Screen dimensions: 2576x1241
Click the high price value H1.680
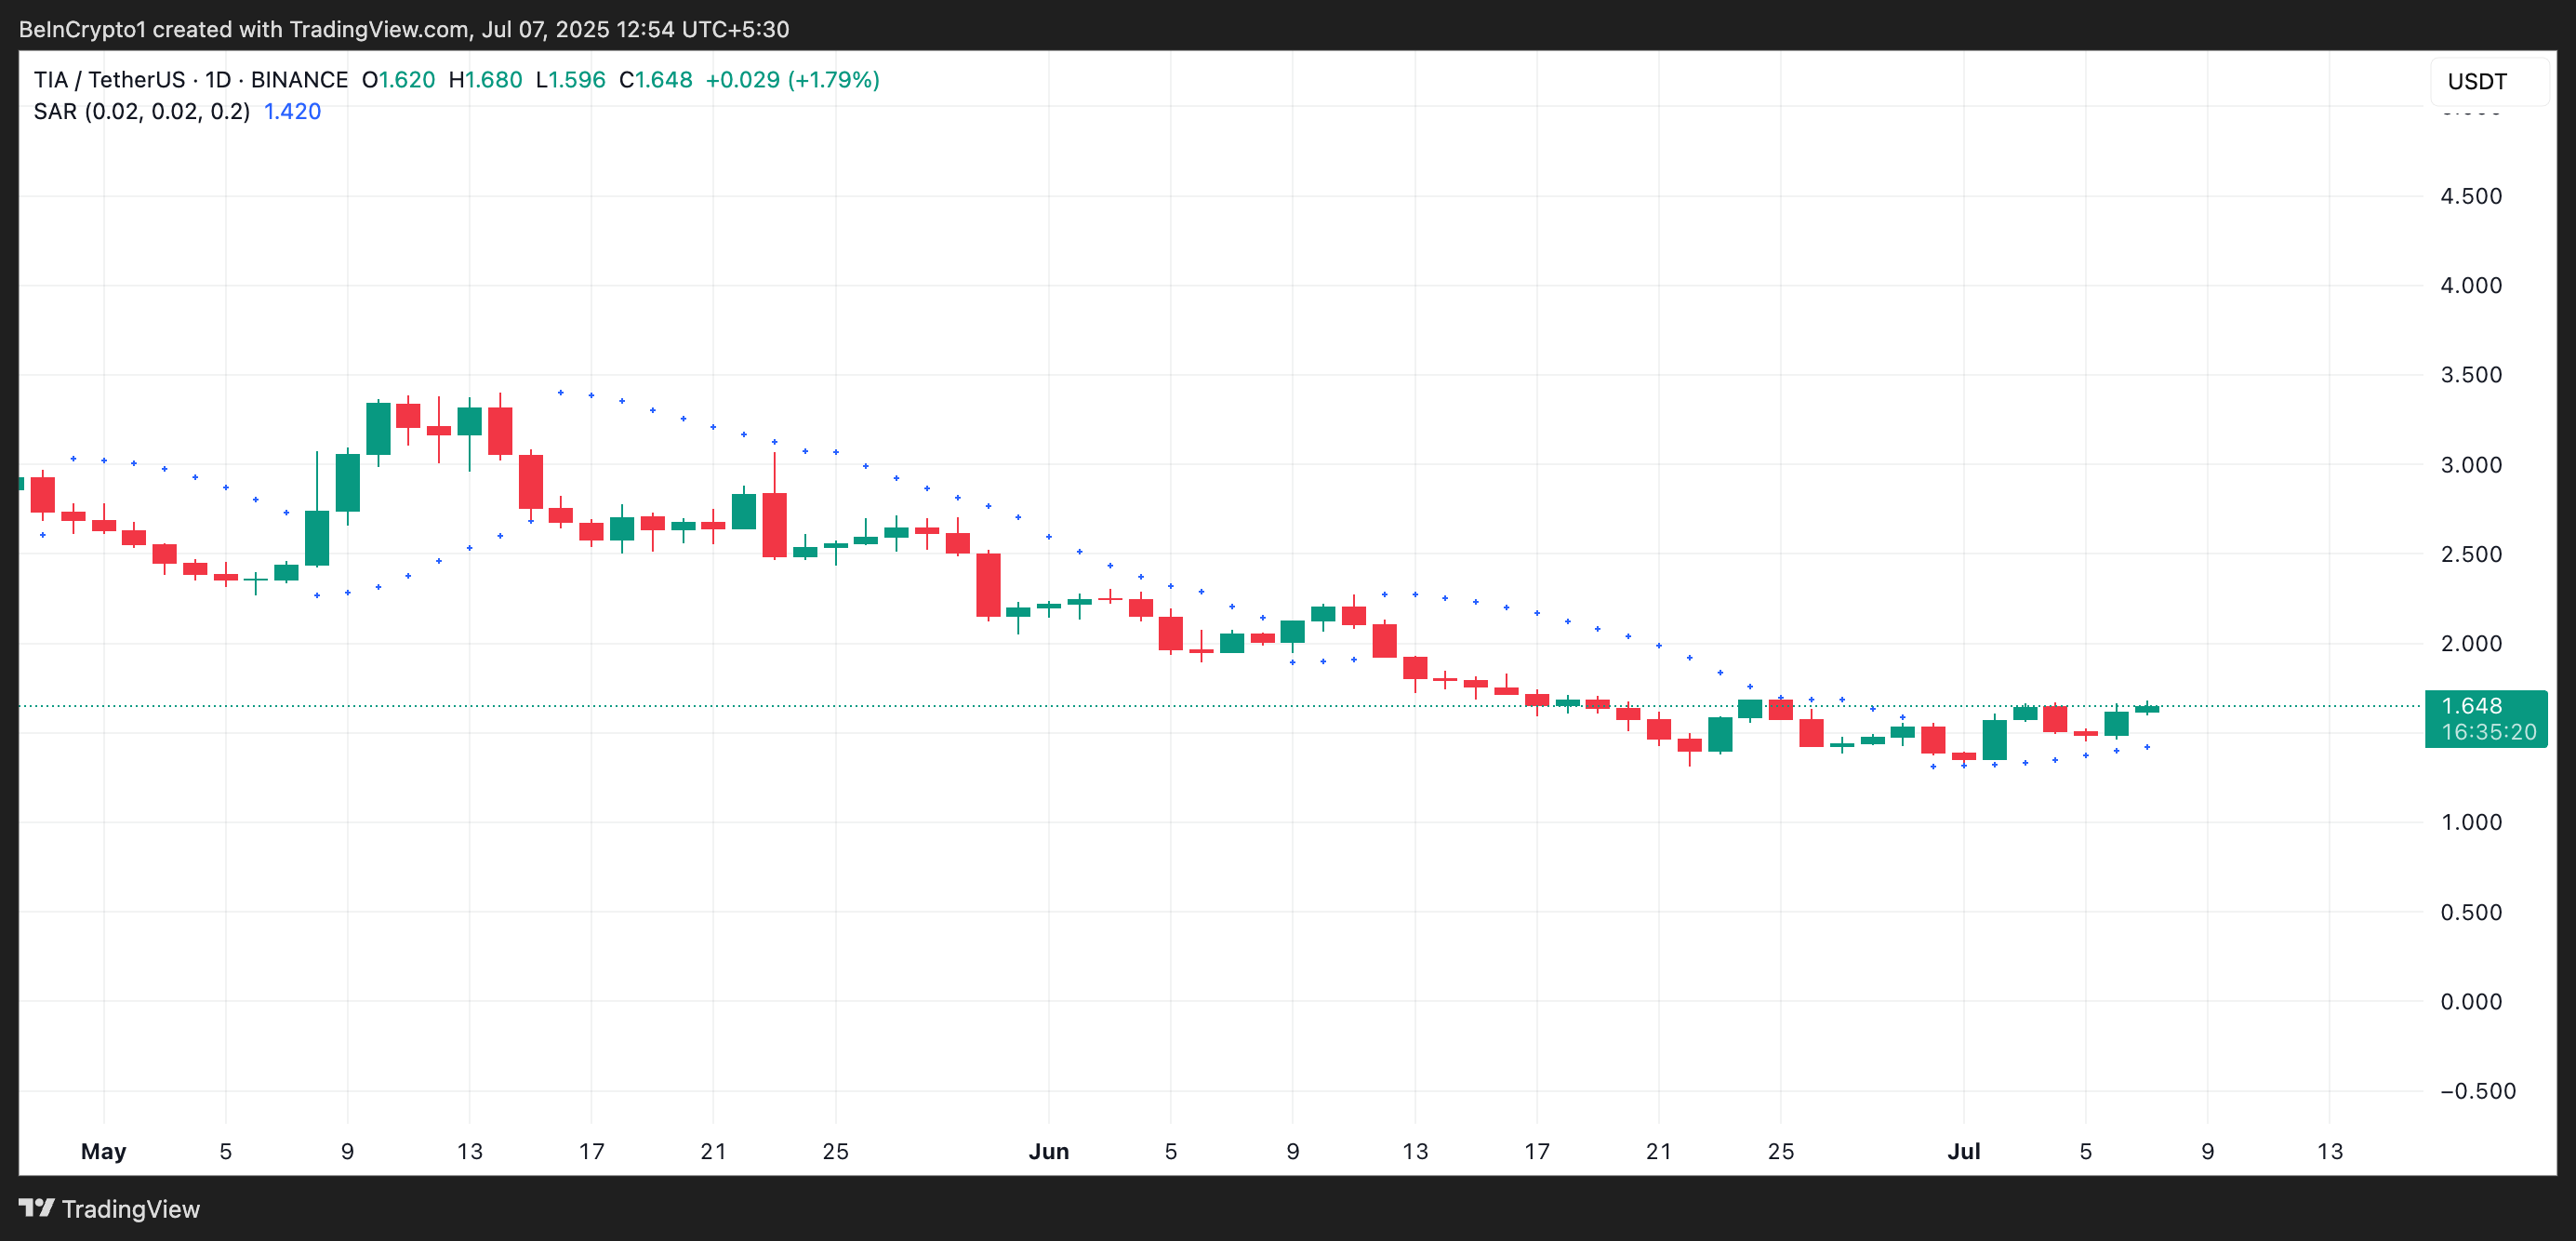click(x=485, y=80)
